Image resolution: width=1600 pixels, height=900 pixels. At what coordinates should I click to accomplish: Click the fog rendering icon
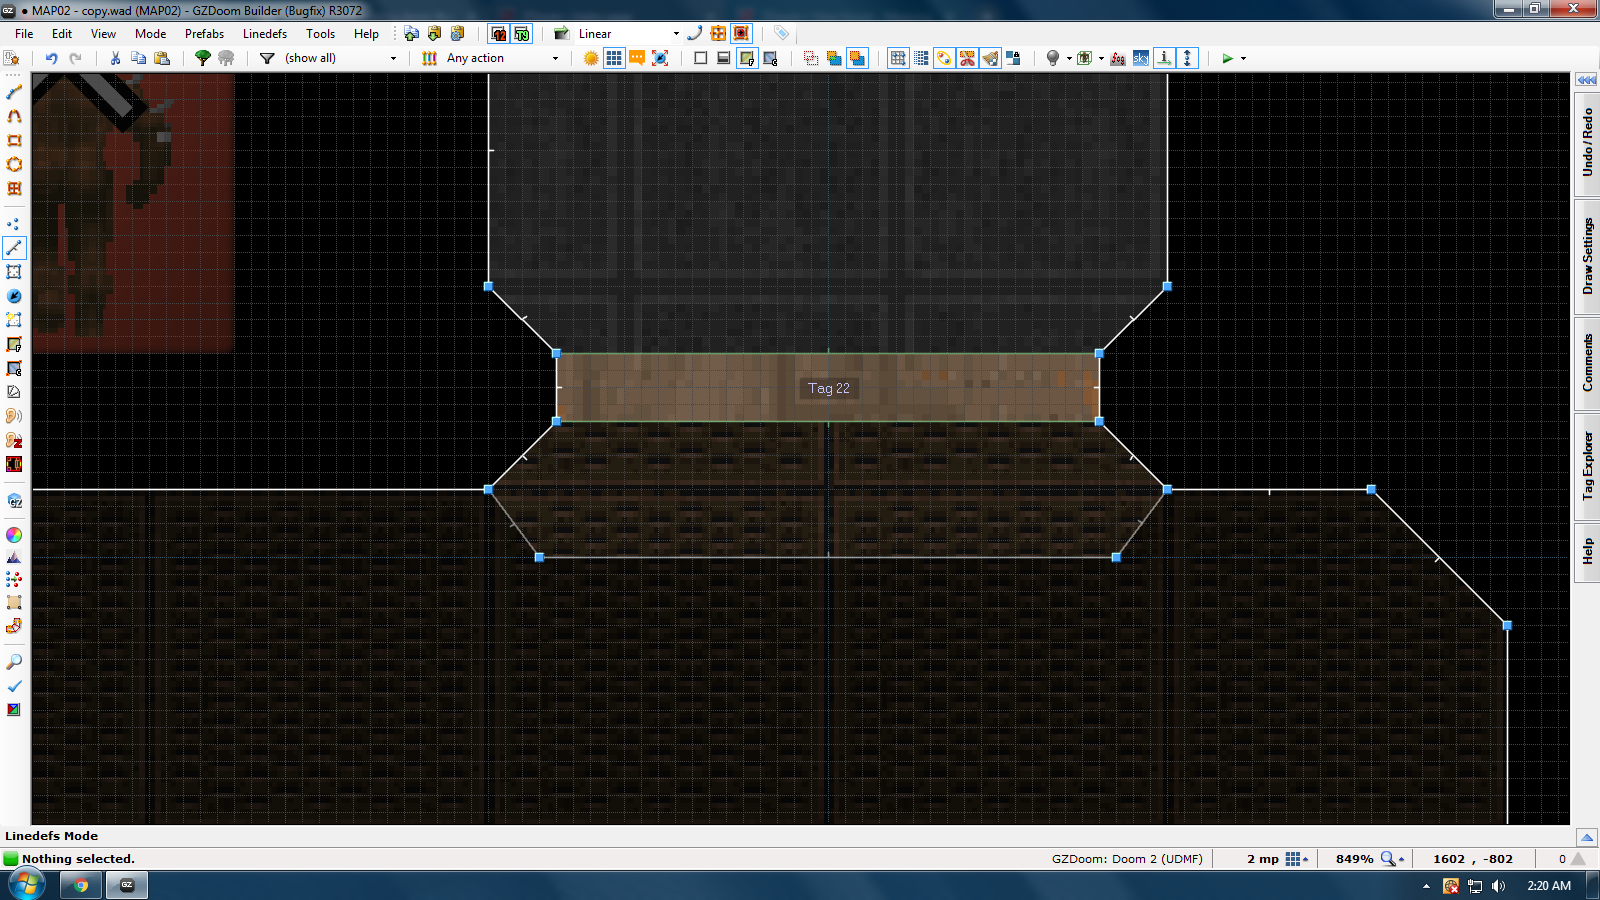click(x=1118, y=58)
